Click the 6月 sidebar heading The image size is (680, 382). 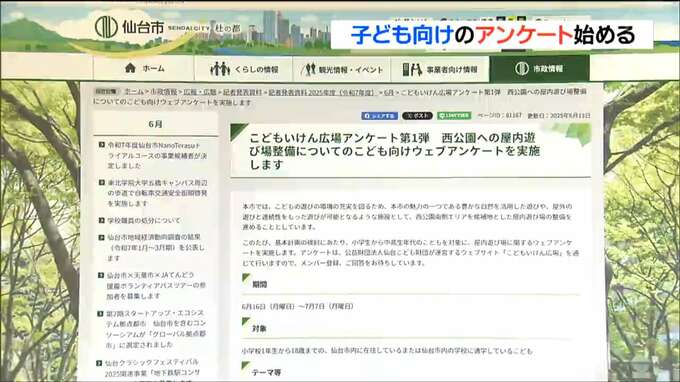coord(155,124)
